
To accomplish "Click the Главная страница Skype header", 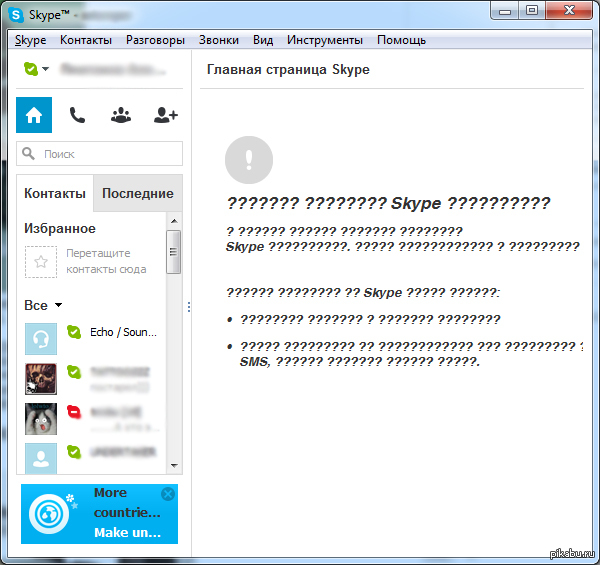I will point(288,70).
